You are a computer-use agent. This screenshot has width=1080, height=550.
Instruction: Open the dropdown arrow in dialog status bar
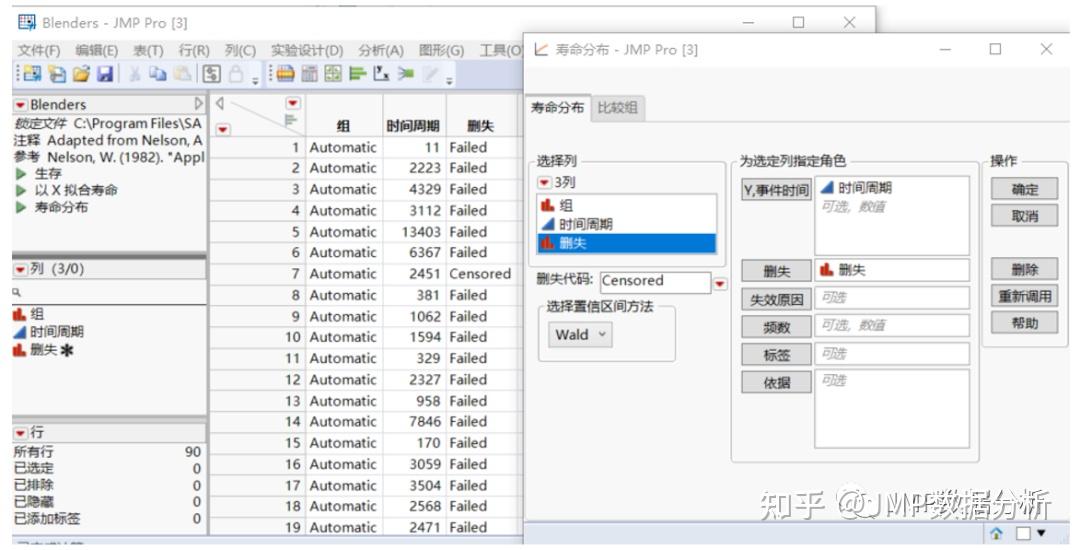(x=1041, y=533)
